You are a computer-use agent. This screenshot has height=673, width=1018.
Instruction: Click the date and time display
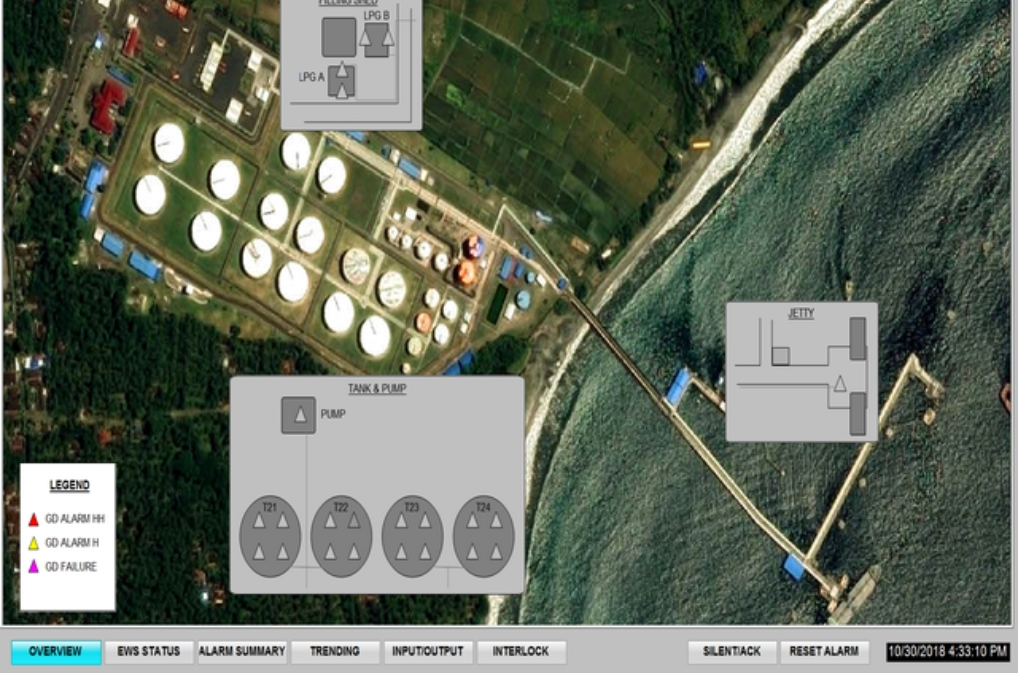coord(947,652)
